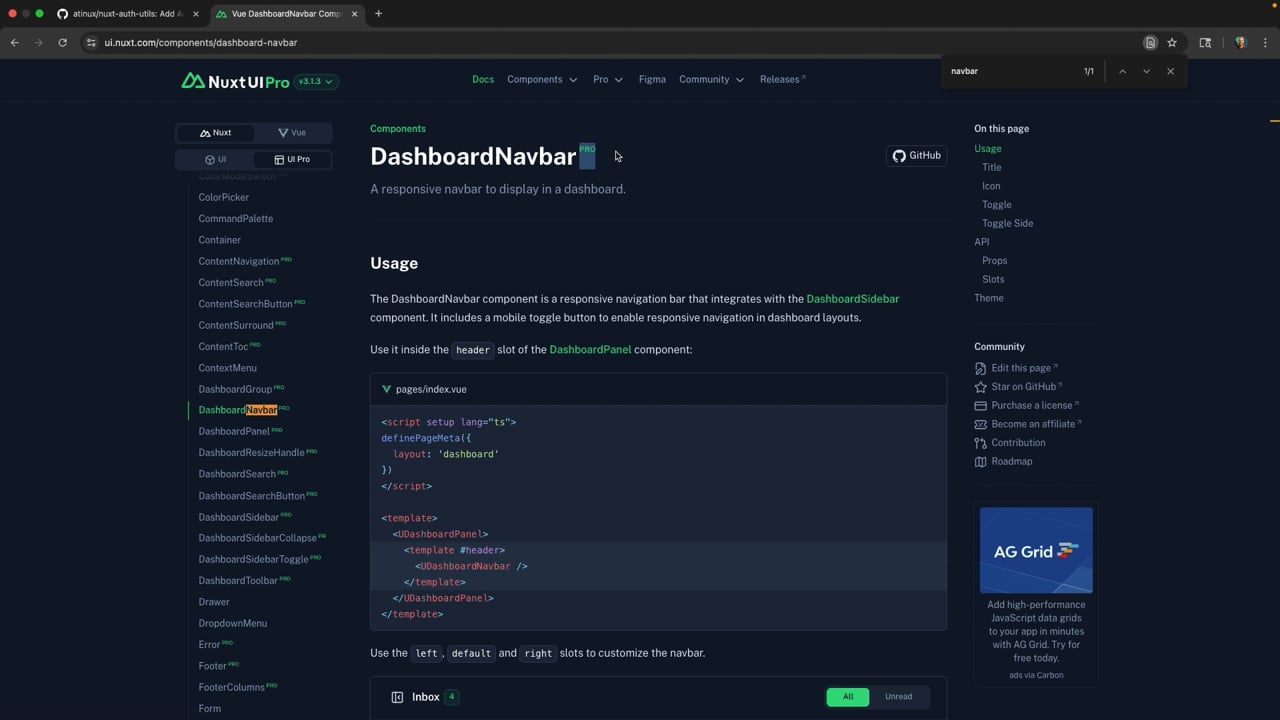
Task: Open the DashboardPanel link in text
Action: click(x=590, y=350)
